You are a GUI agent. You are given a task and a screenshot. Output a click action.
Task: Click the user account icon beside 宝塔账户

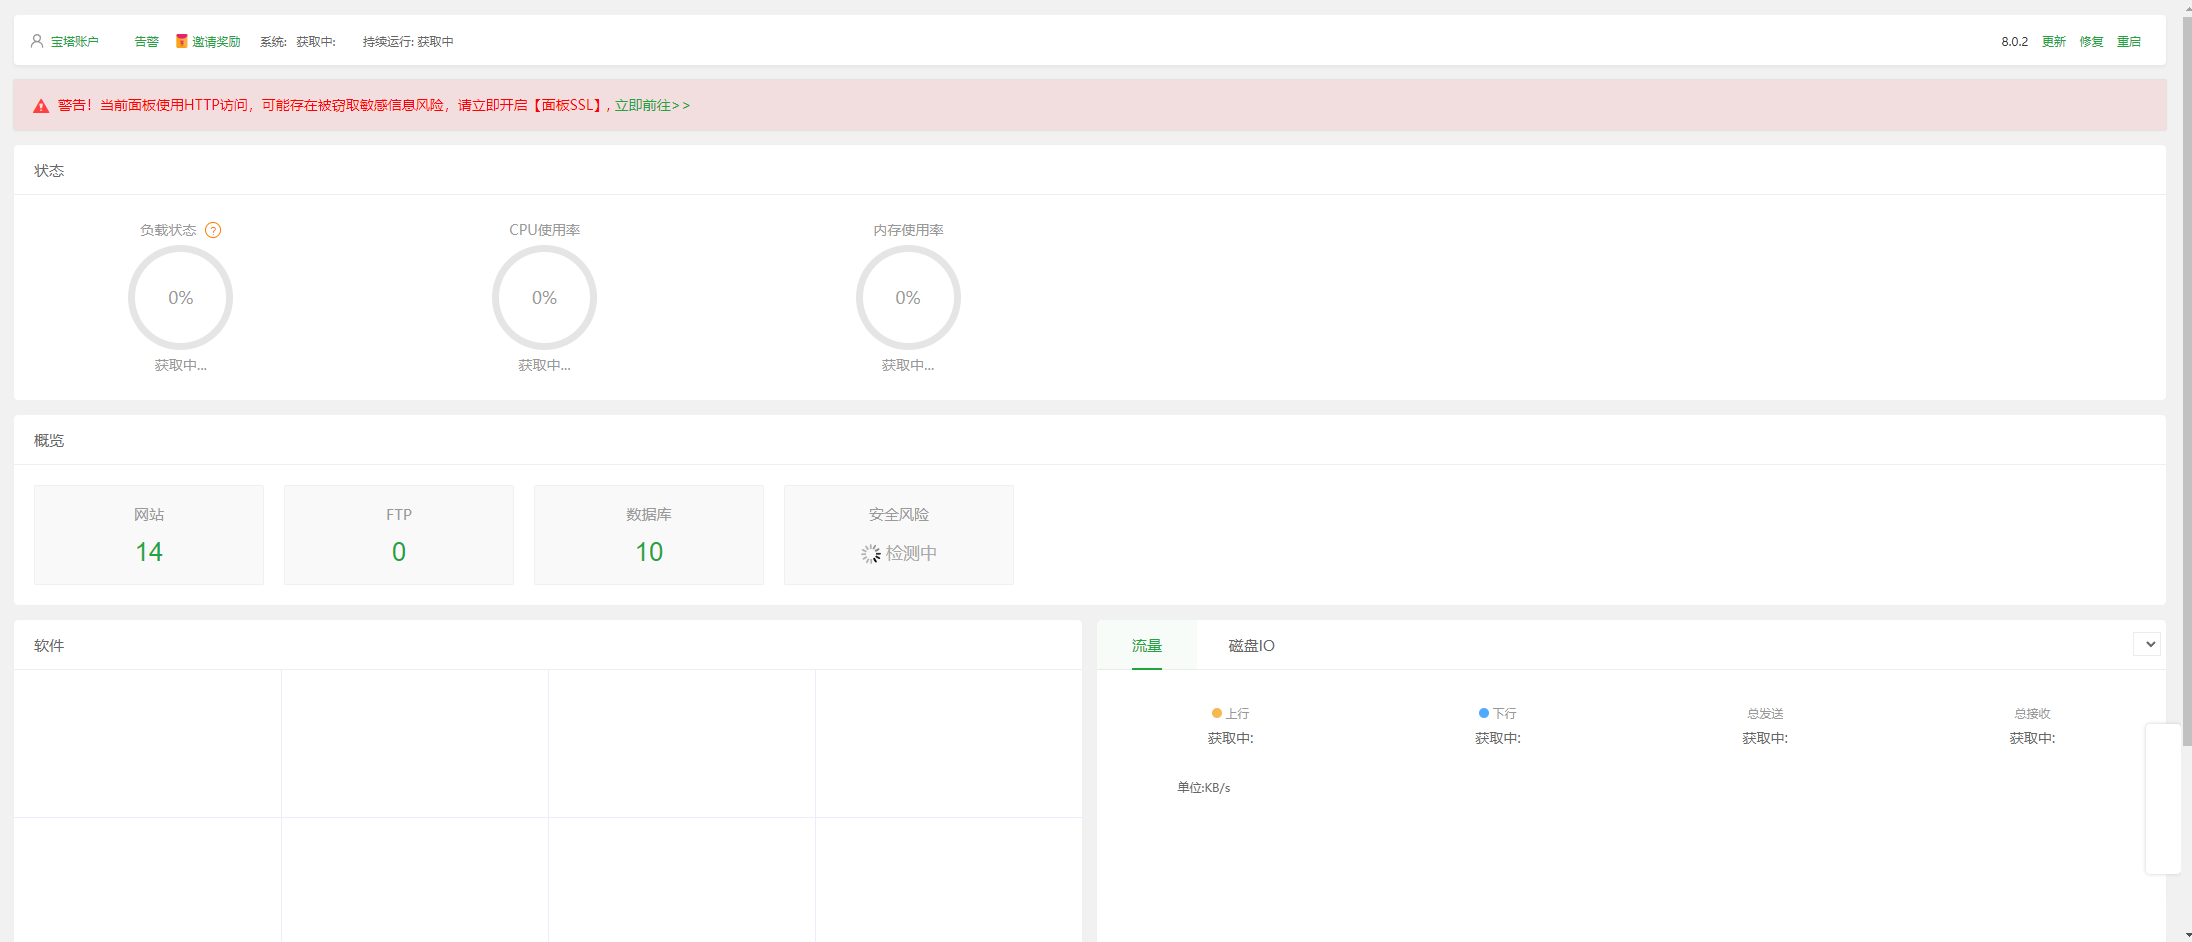pyautogui.click(x=37, y=41)
